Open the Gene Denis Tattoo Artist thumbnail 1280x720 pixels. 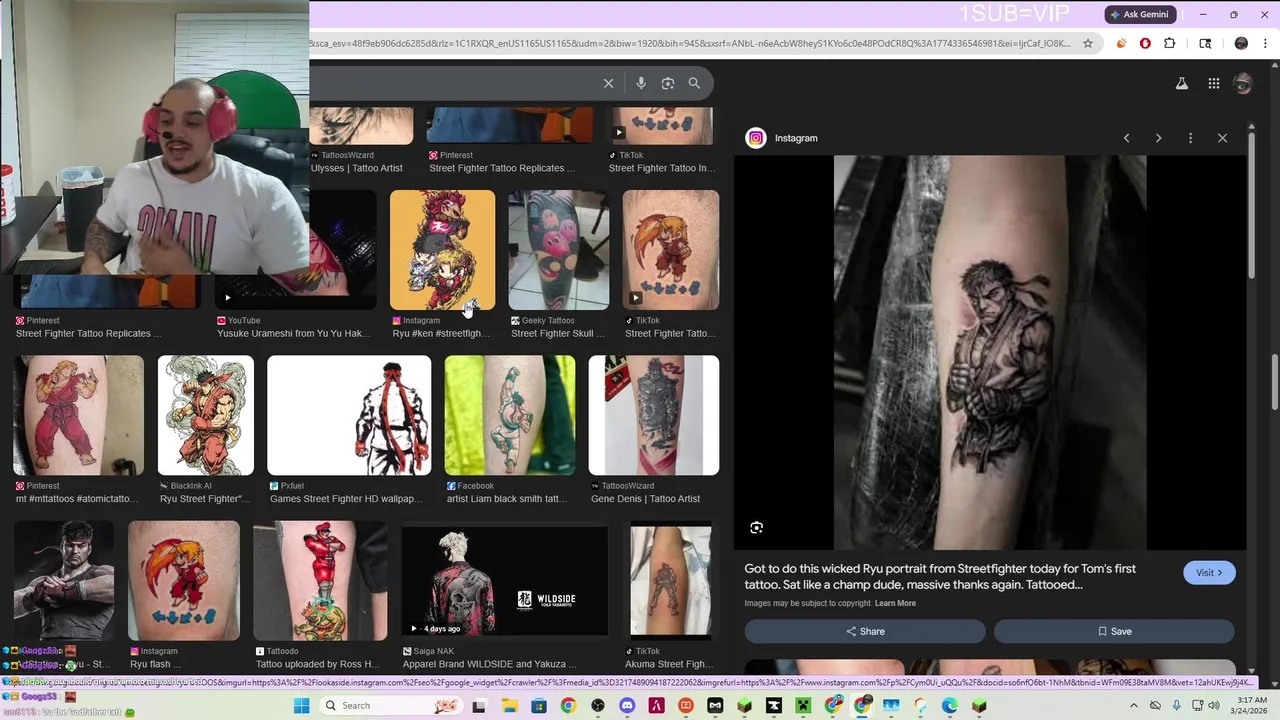click(654, 415)
